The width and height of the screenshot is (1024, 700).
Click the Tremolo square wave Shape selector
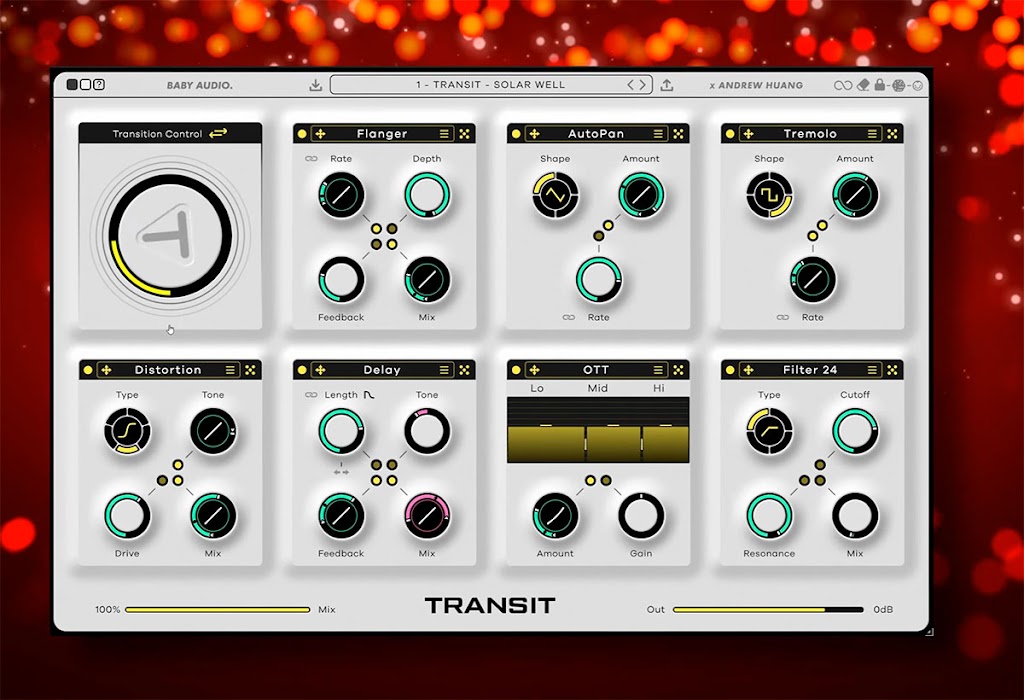(x=769, y=195)
